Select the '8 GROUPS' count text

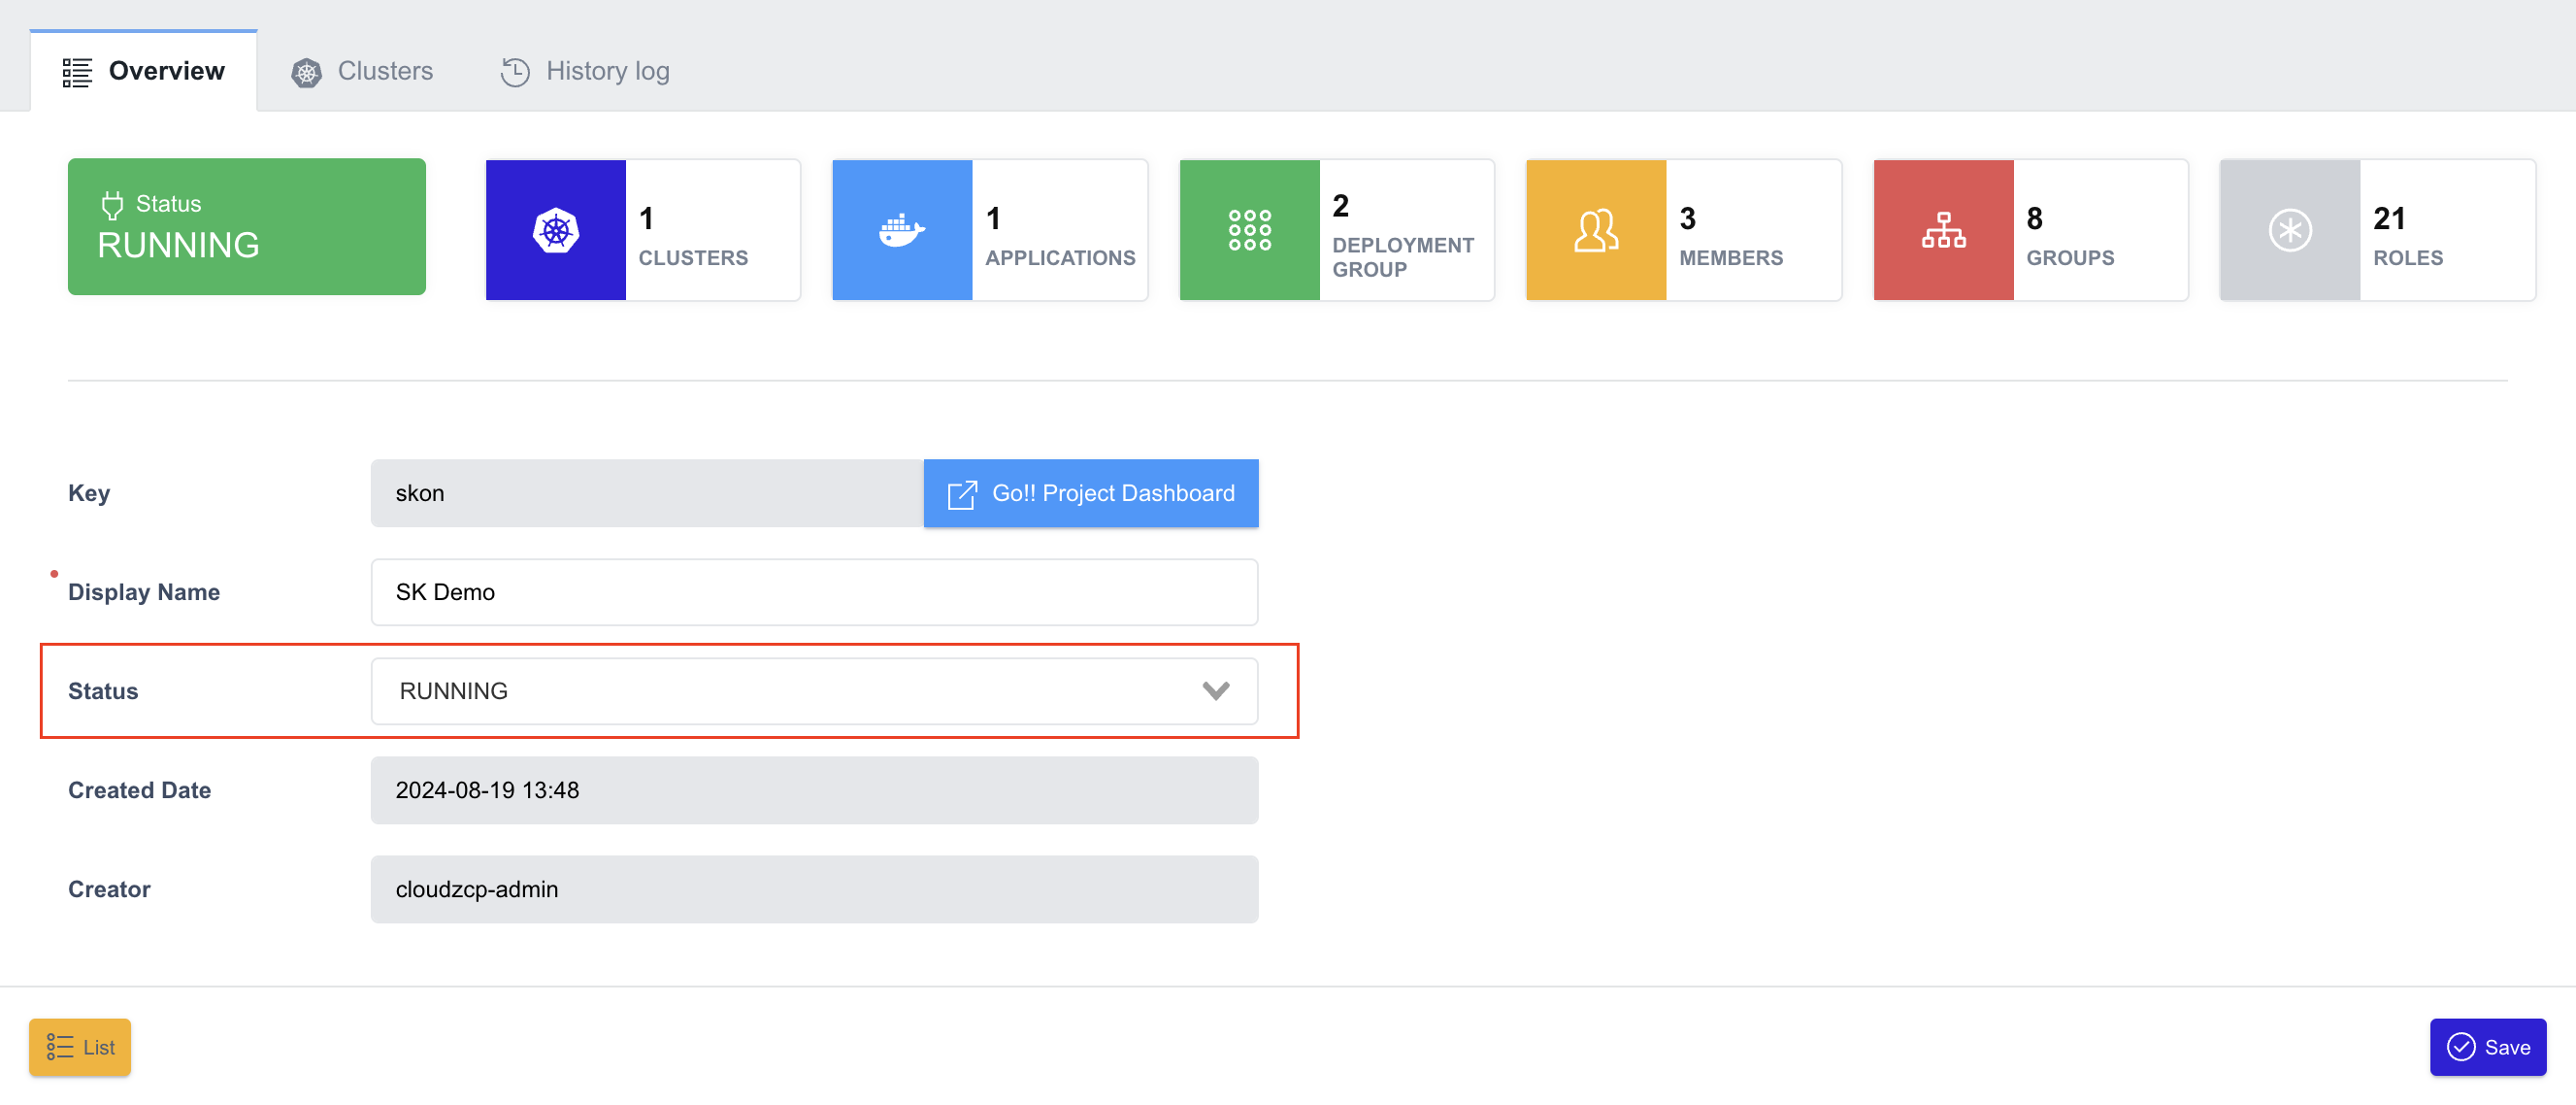tap(2070, 237)
